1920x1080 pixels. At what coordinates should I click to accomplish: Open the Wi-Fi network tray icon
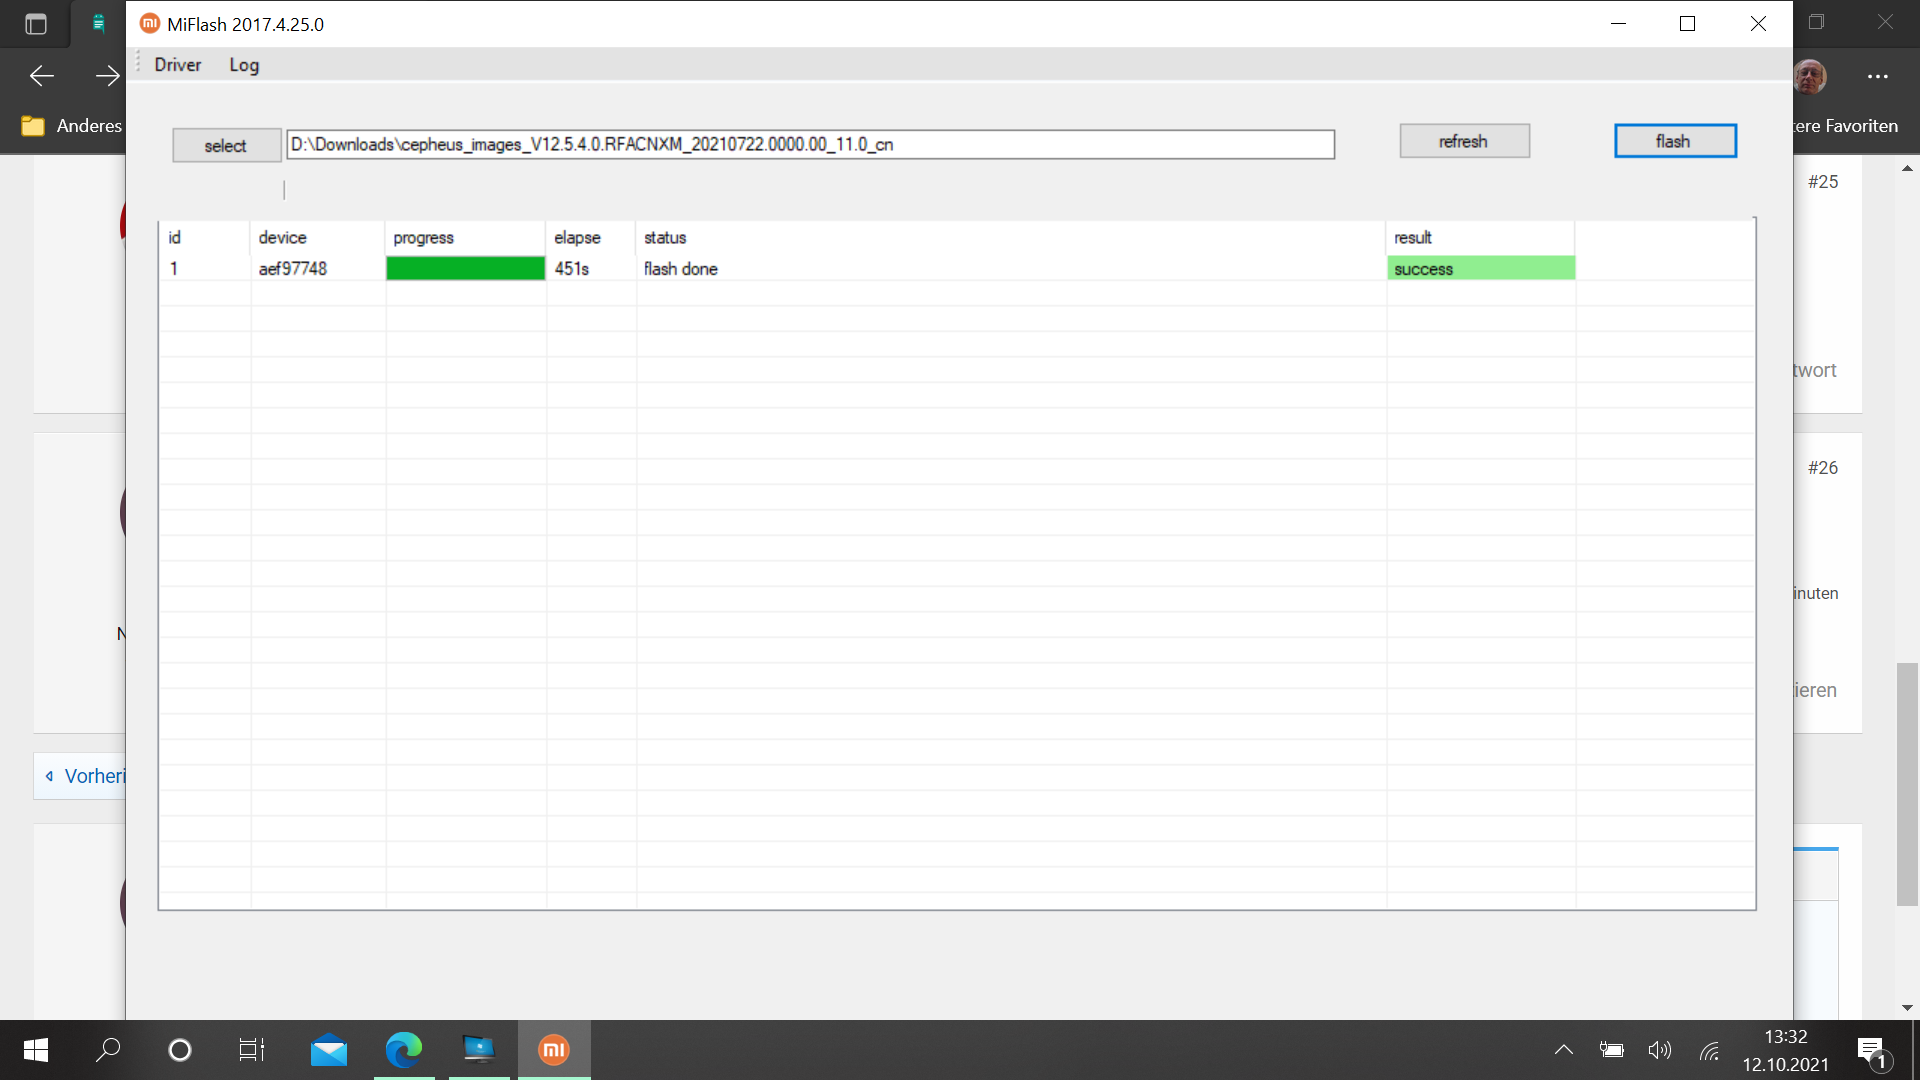pyautogui.click(x=1709, y=1050)
